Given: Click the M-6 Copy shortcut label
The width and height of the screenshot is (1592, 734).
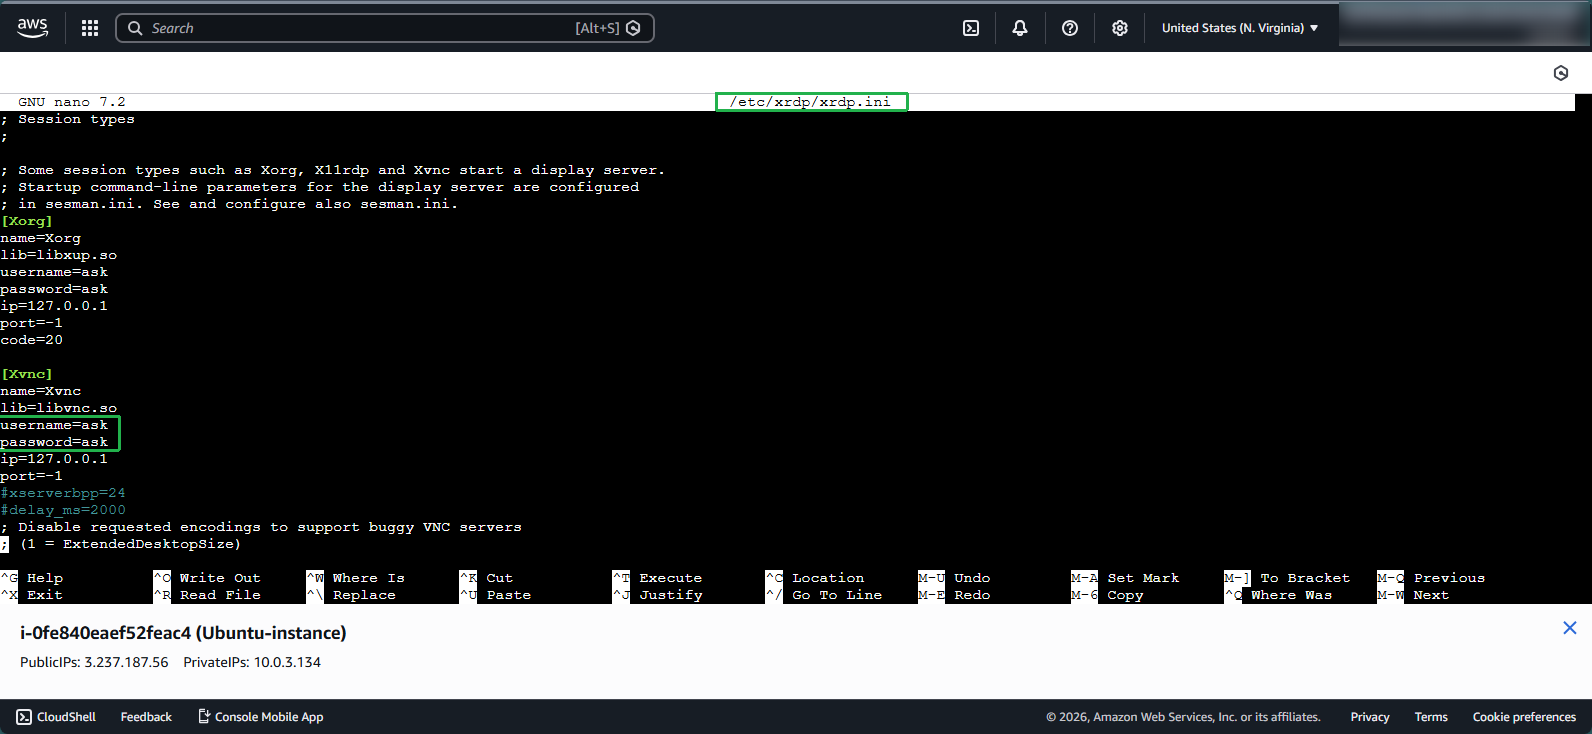Looking at the screenshot, I should [x=1107, y=595].
